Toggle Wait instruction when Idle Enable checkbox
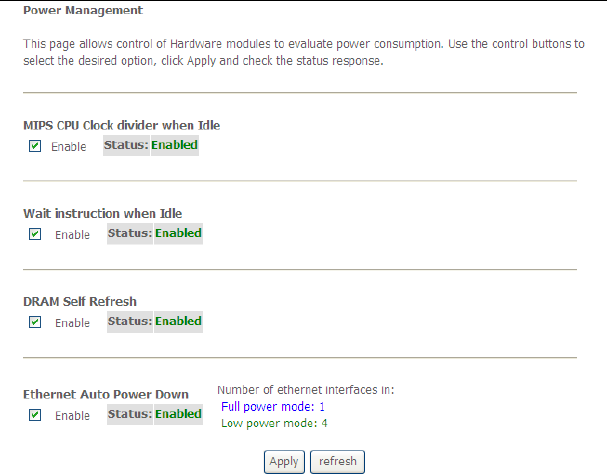 pos(35,234)
